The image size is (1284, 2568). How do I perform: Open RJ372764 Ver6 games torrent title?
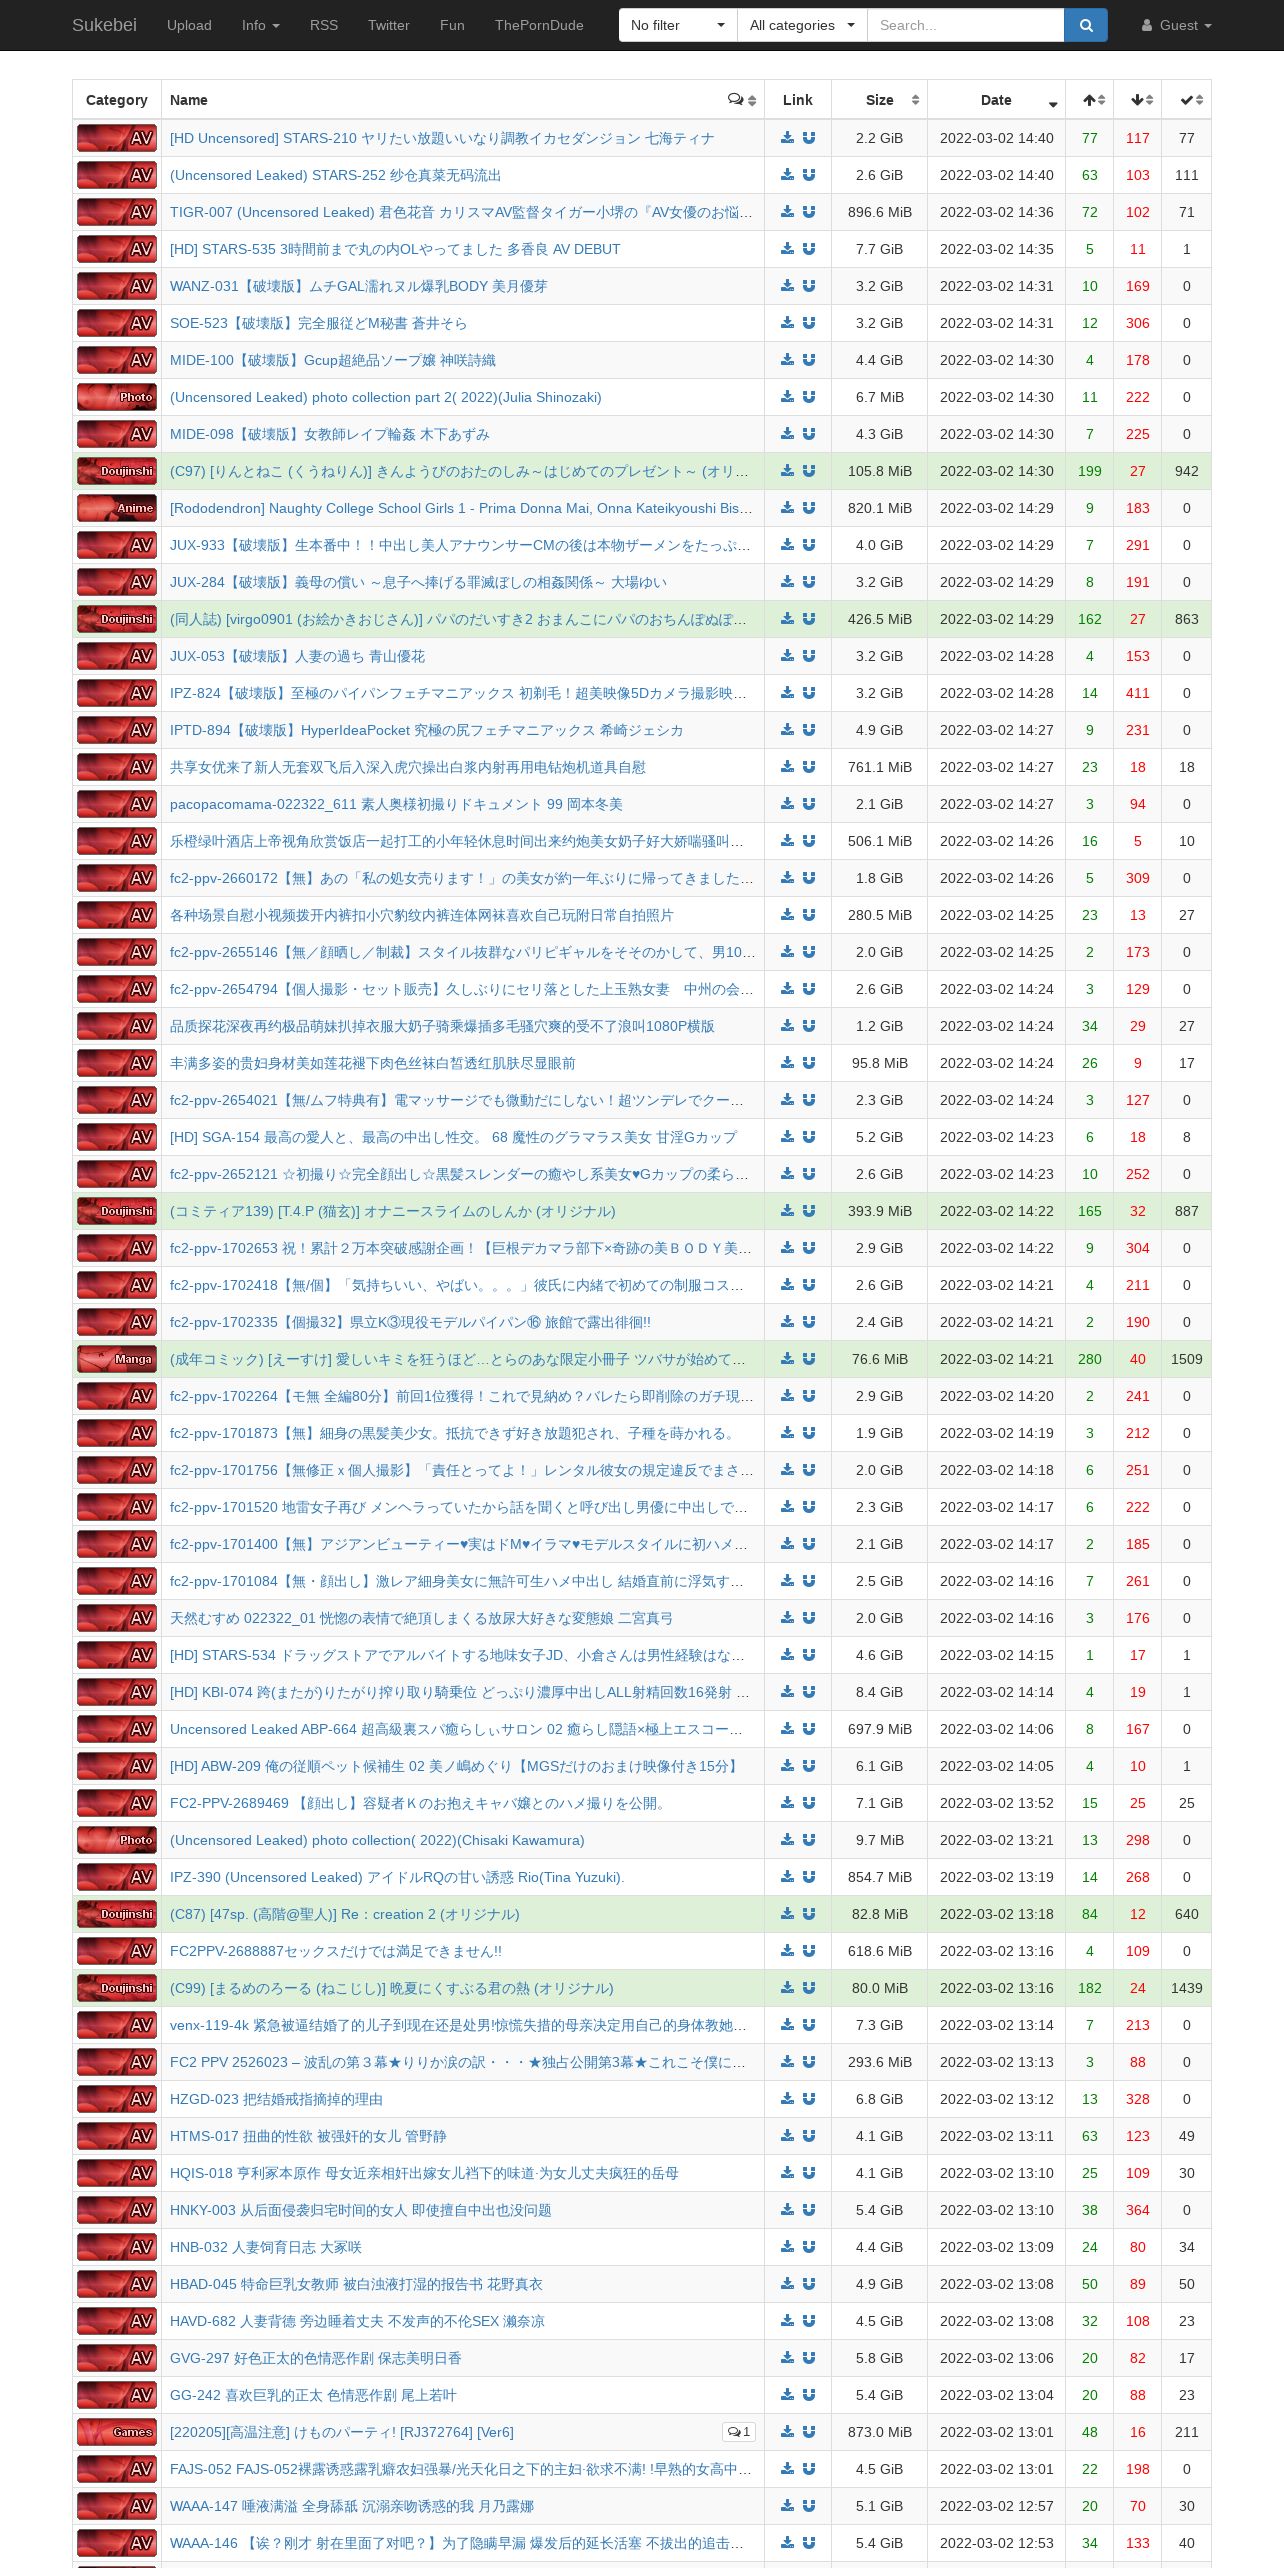point(342,2432)
